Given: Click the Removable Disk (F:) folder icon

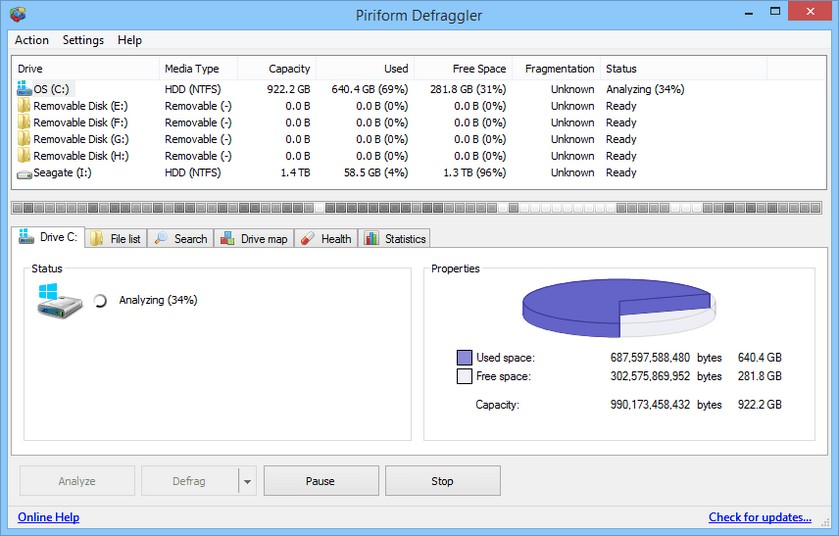Looking at the screenshot, I should [24, 122].
